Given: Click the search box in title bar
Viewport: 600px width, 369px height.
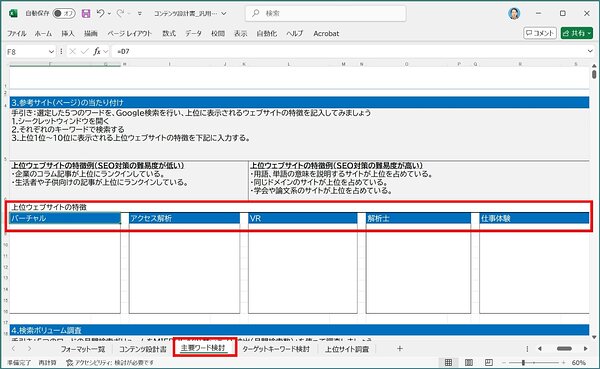Looking at the screenshot, I should [x=326, y=13].
